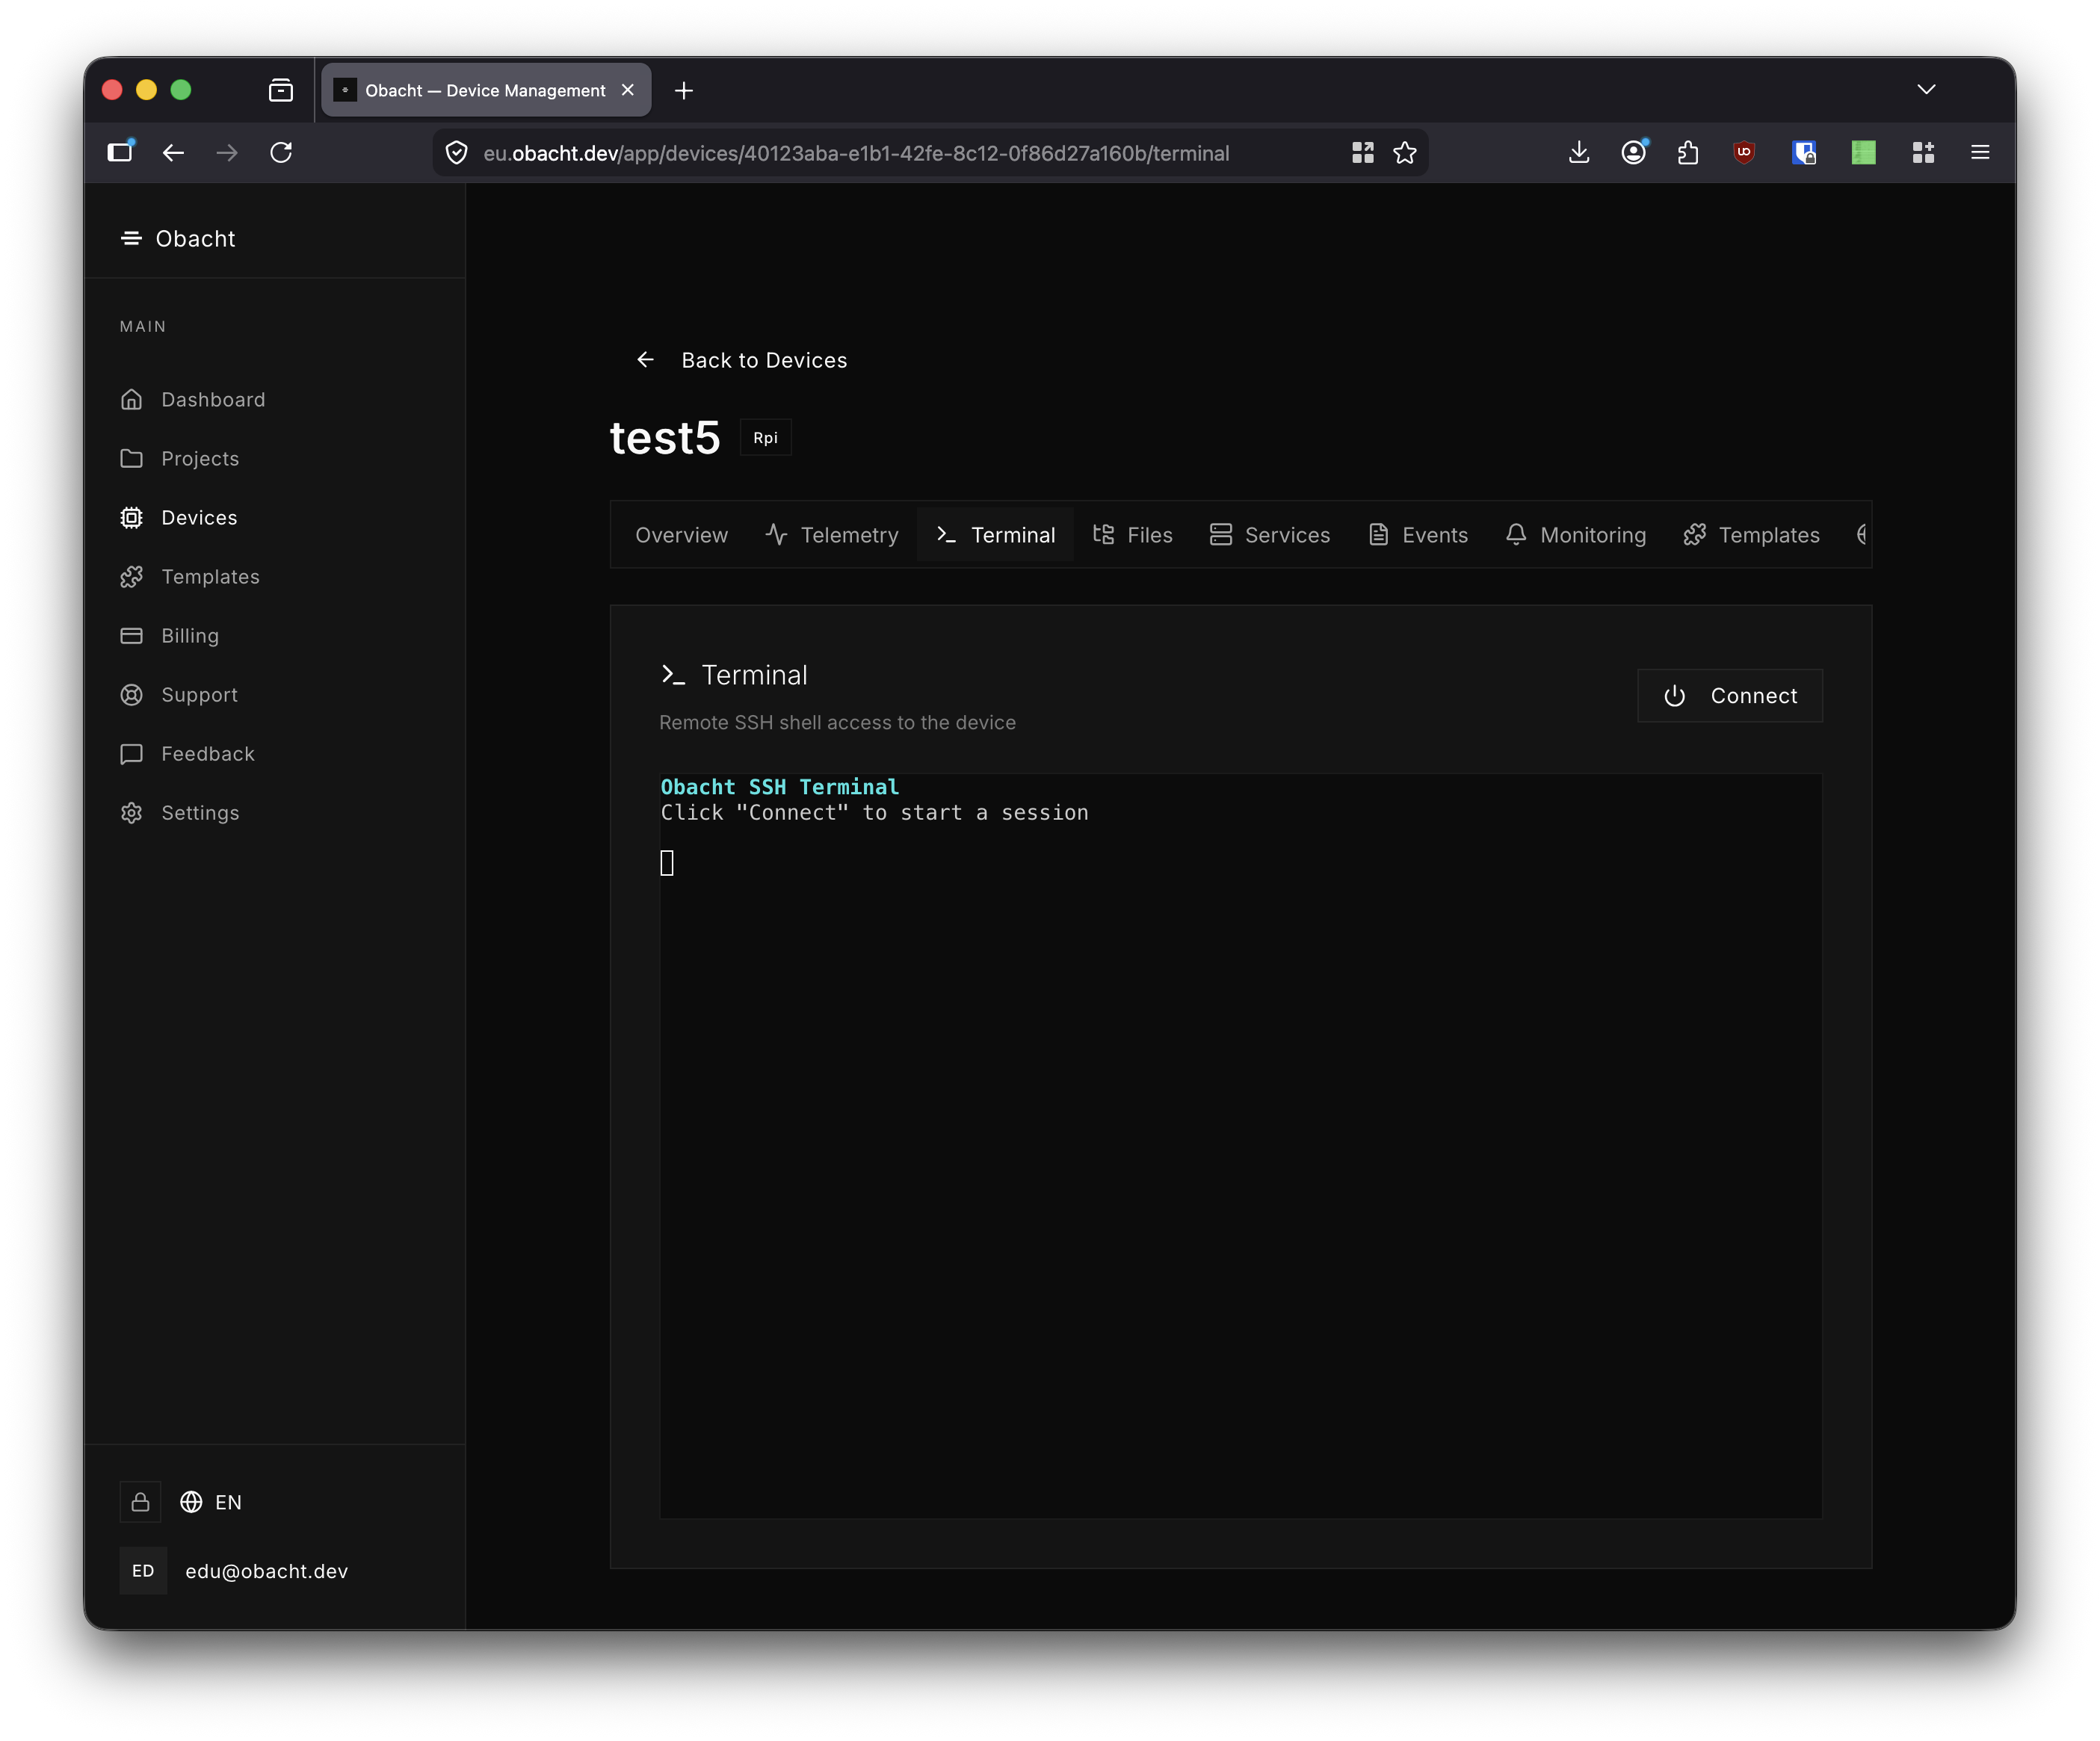This screenshot has width=2100, height=1741.
Task: Switch to the Monitoring tab
Action: click(x=1575, y=535)
